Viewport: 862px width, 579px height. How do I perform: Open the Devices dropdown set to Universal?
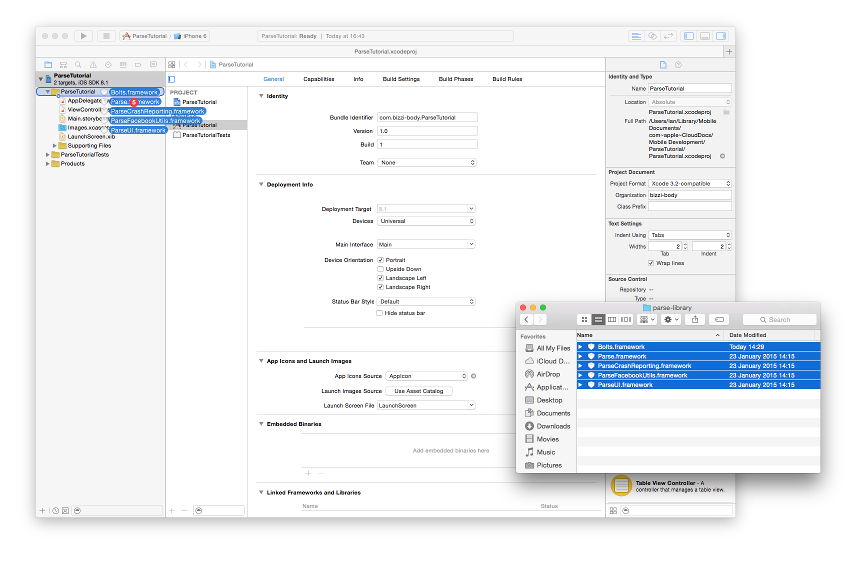pyautogui.click(x=426, y=221)
